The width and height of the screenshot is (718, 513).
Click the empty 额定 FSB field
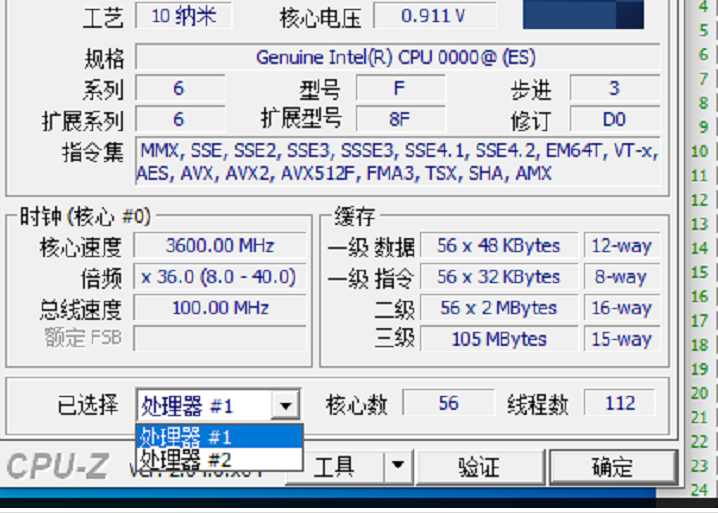(220, 338)
